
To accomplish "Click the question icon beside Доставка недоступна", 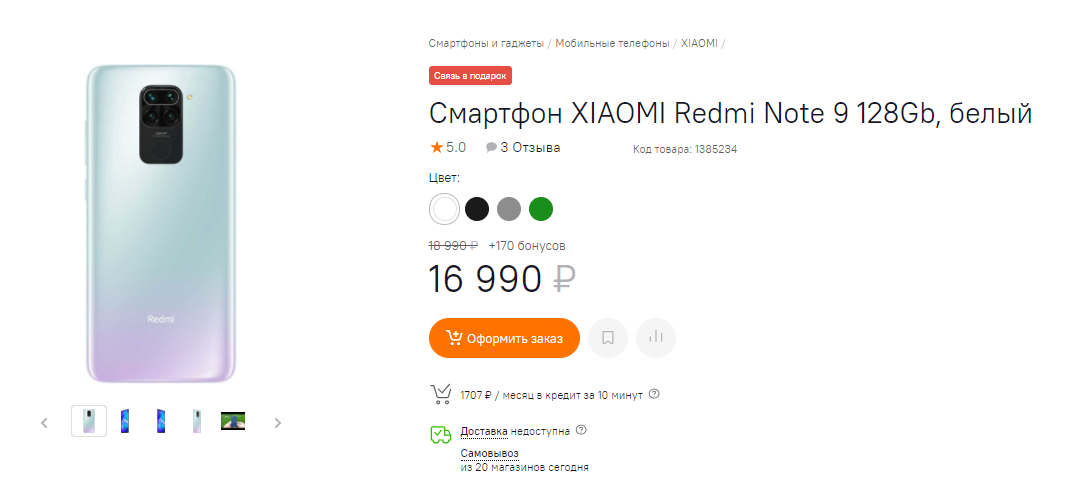I will click(581, 431).
